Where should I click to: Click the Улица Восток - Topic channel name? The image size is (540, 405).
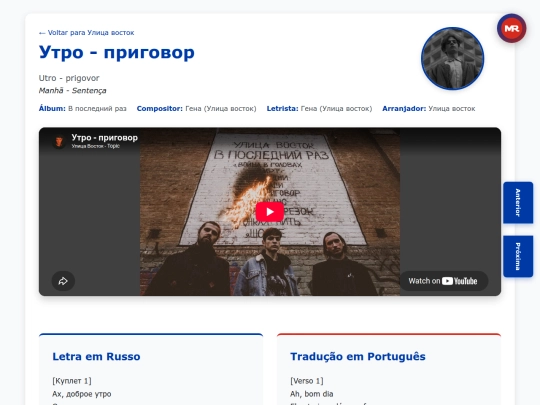[96, 146]
